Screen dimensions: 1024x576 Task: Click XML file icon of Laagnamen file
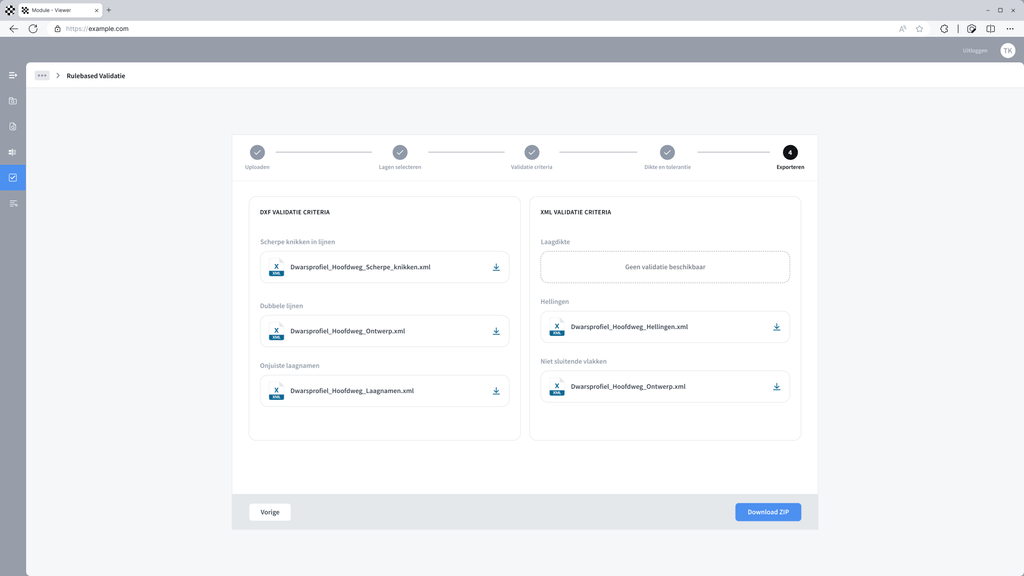pyautogui.click(x=276, y=391)
